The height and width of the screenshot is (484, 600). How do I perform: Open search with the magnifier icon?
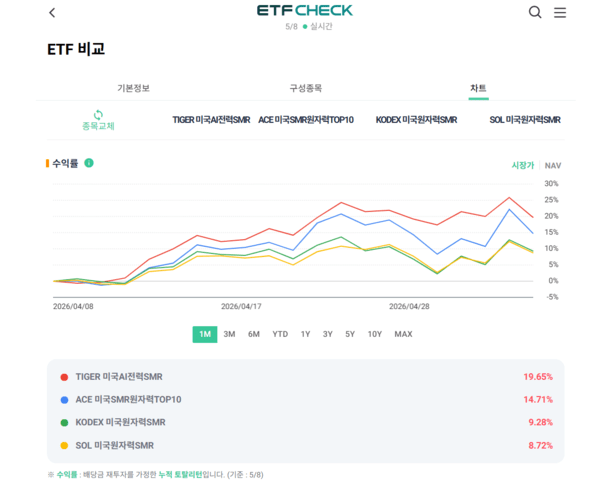coord(535,12)
